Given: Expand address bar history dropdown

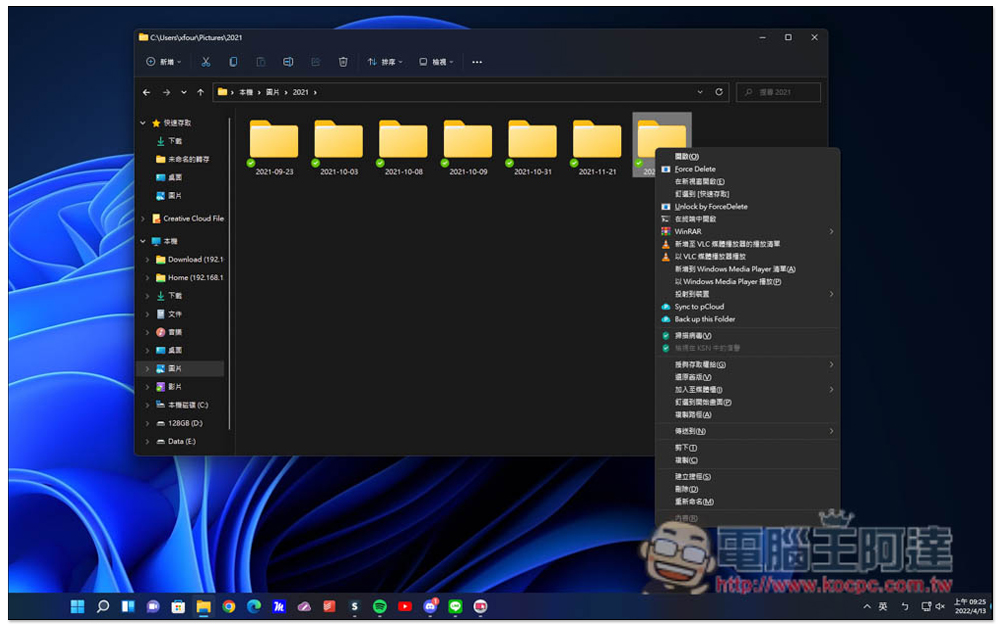Looking at the screenshot, I should (700, 92).
